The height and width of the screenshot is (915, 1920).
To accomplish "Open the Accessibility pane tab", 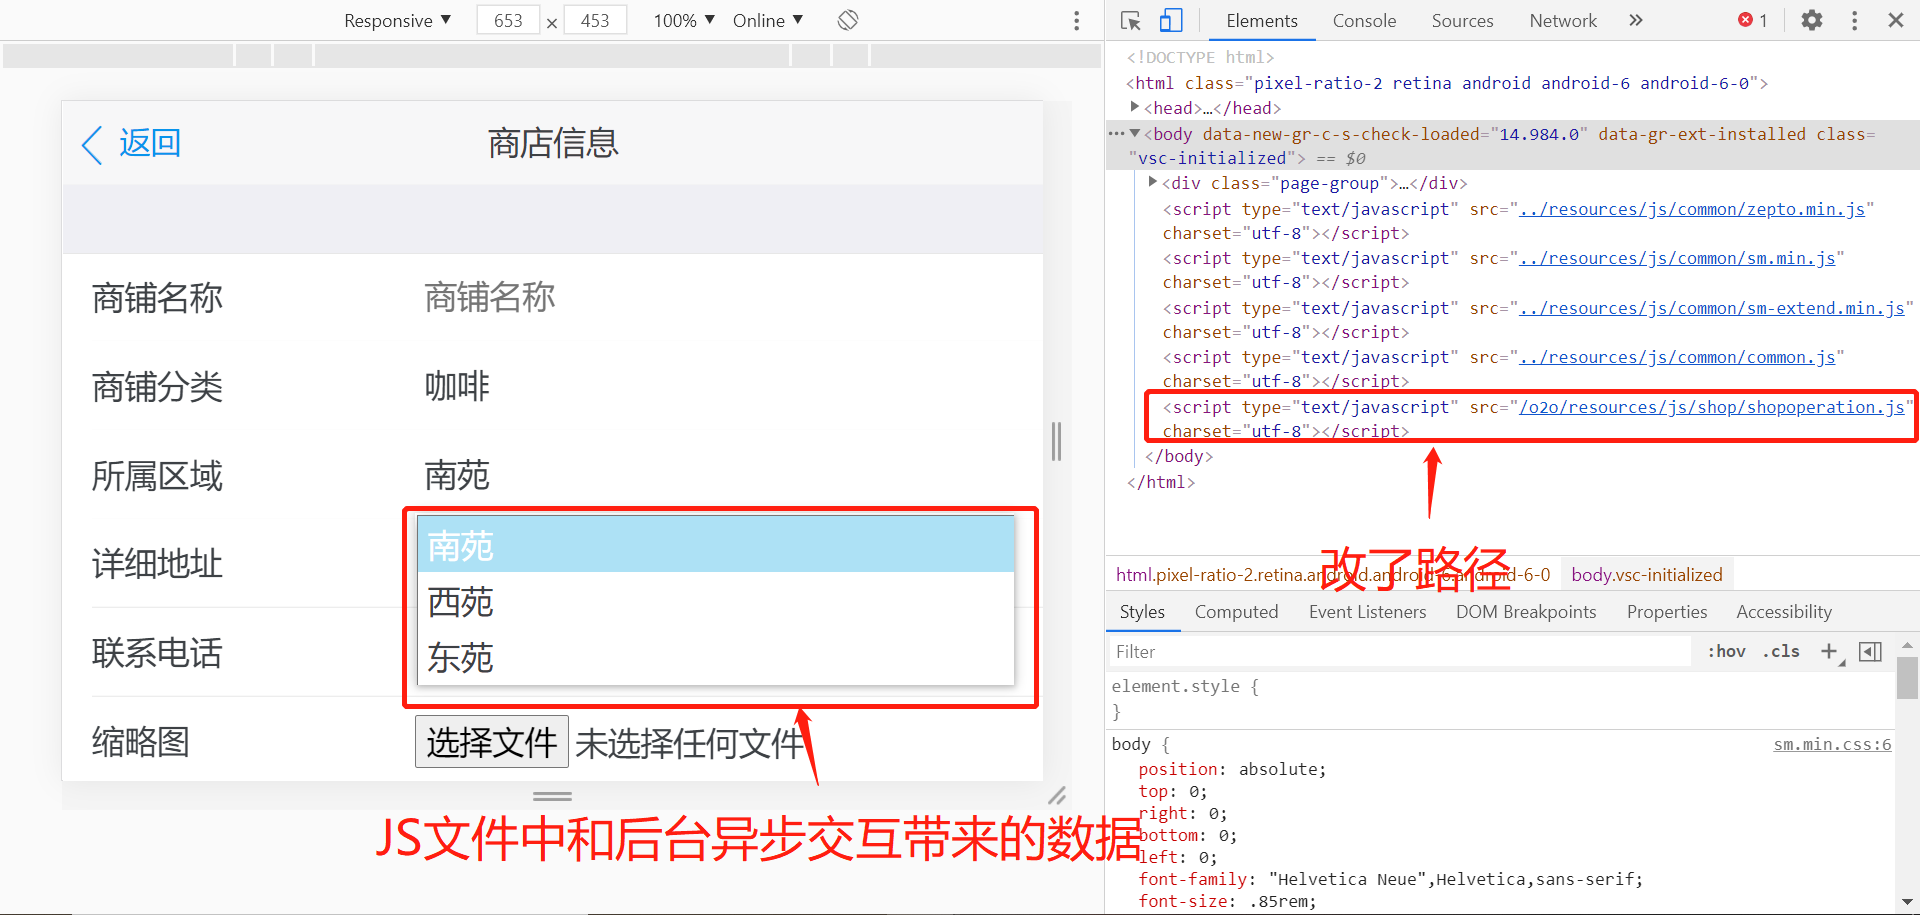I will pyautogui.click(x=1784, y=612).
